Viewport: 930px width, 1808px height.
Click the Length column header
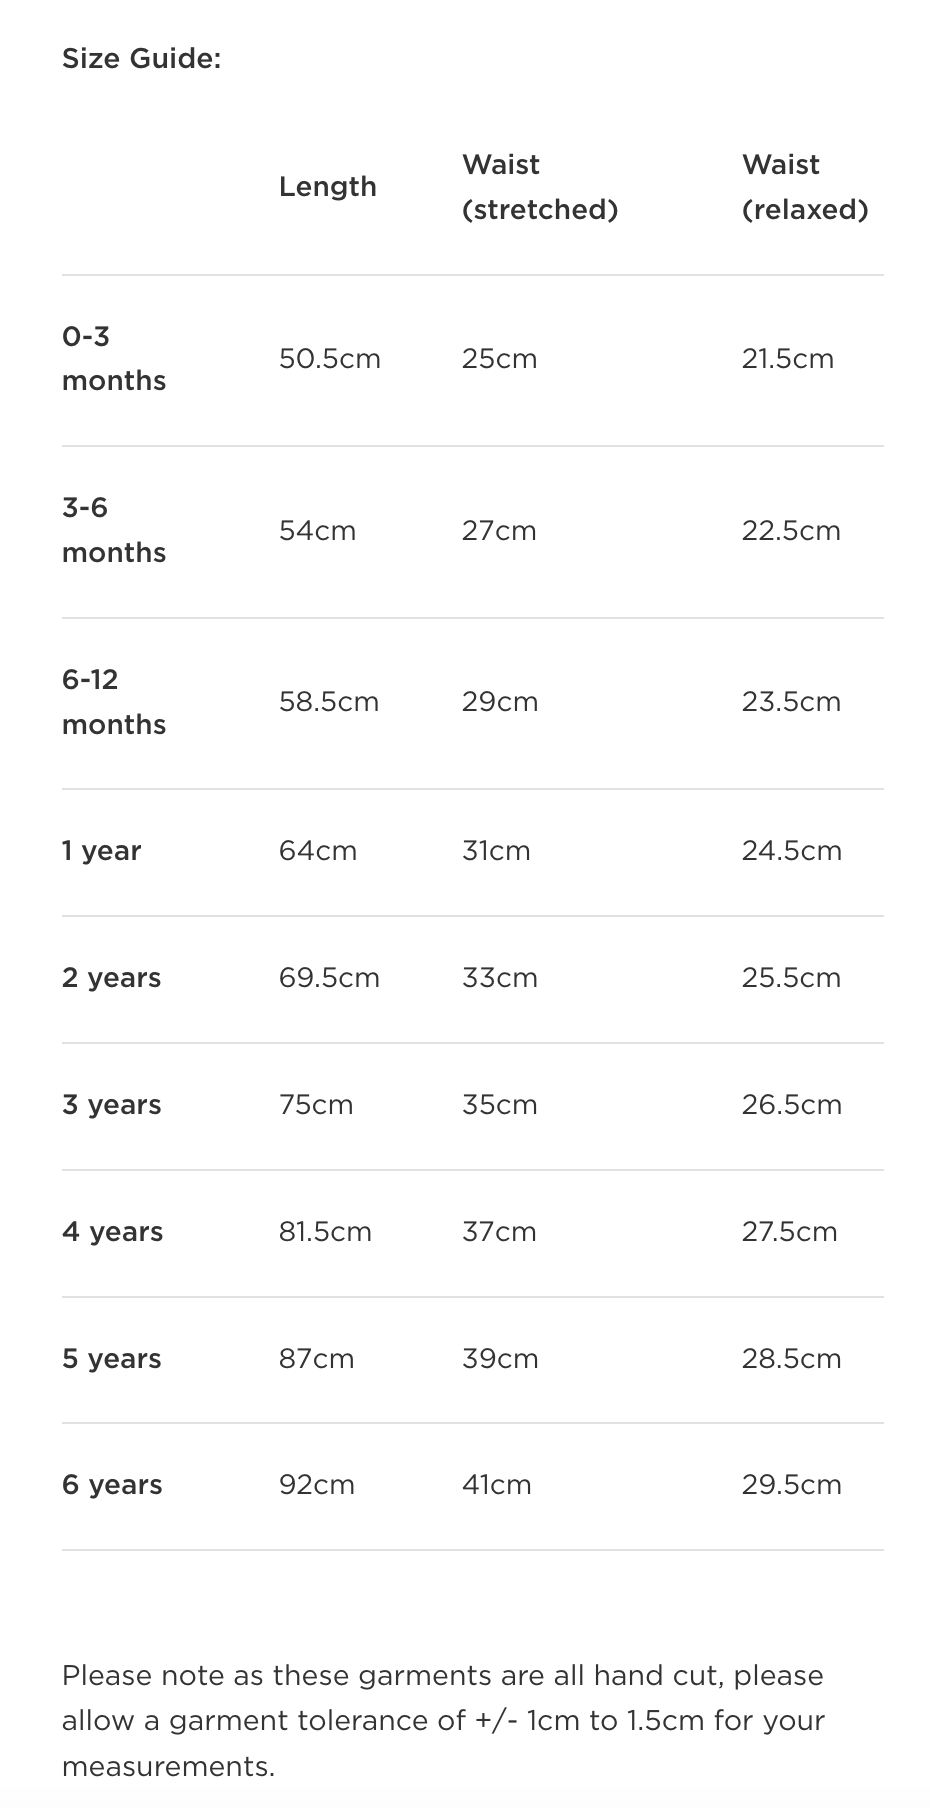[x=327, y=187]
